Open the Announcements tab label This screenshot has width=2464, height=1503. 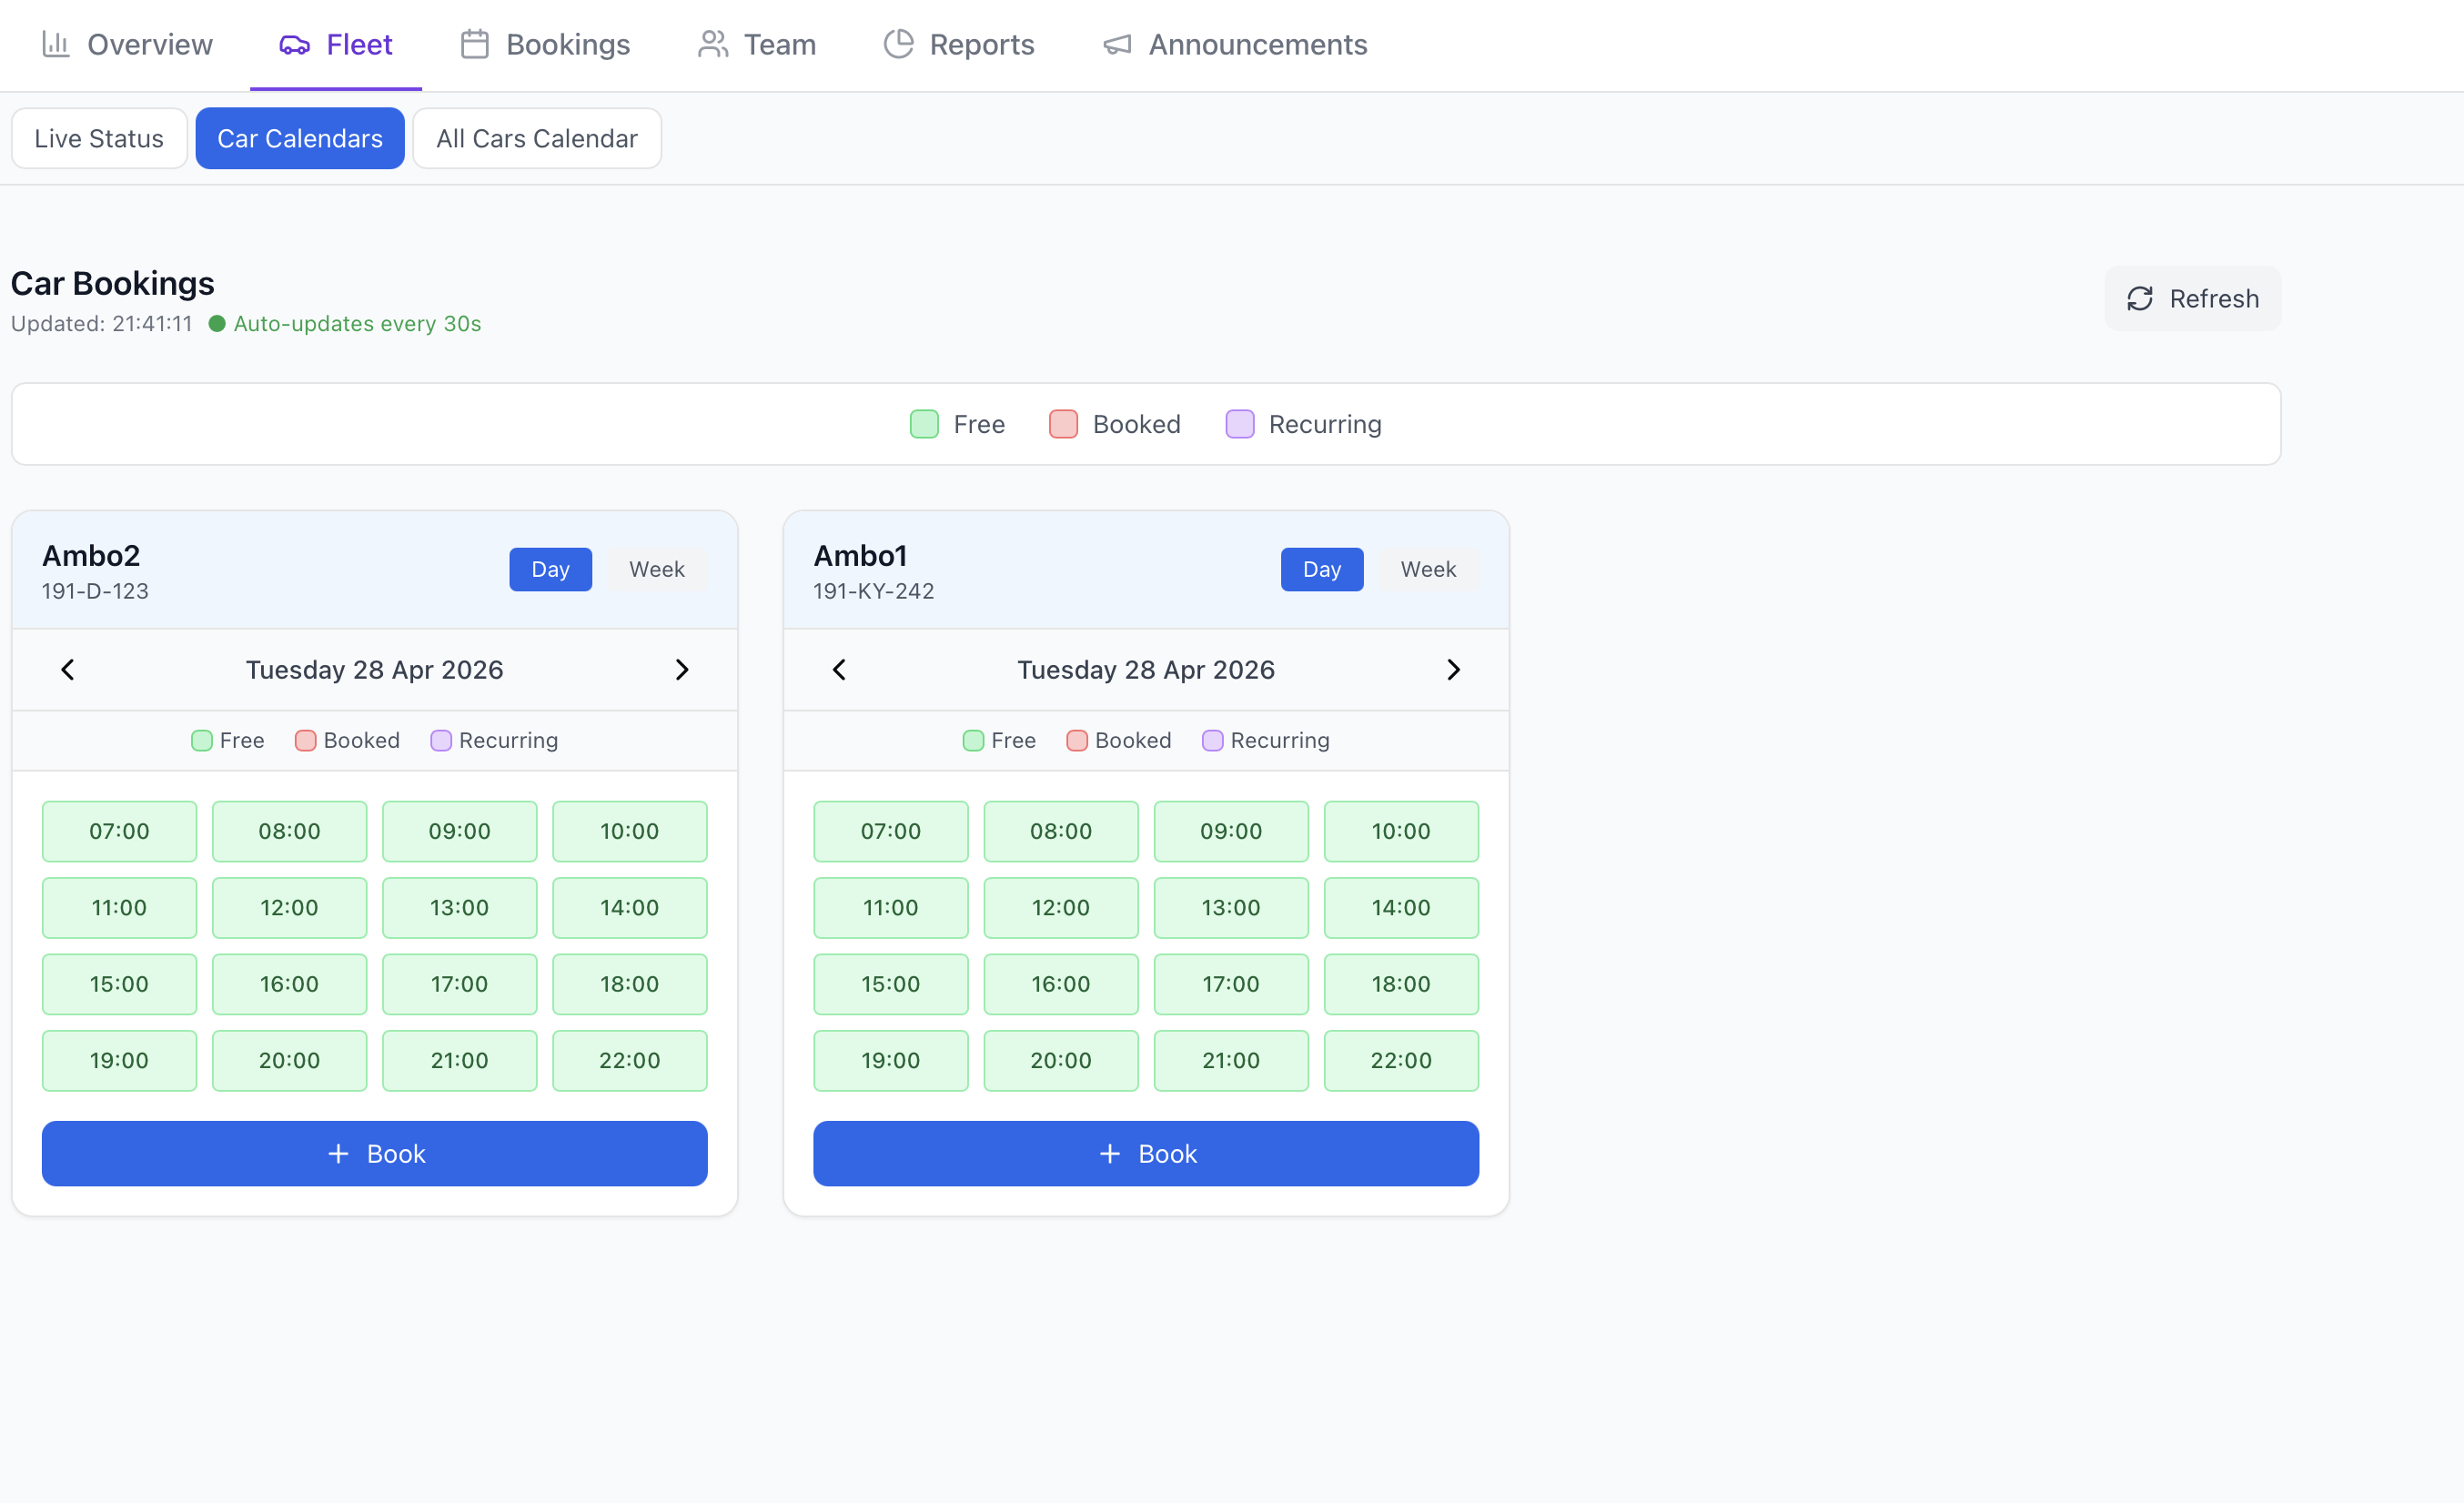(1258, 44)
